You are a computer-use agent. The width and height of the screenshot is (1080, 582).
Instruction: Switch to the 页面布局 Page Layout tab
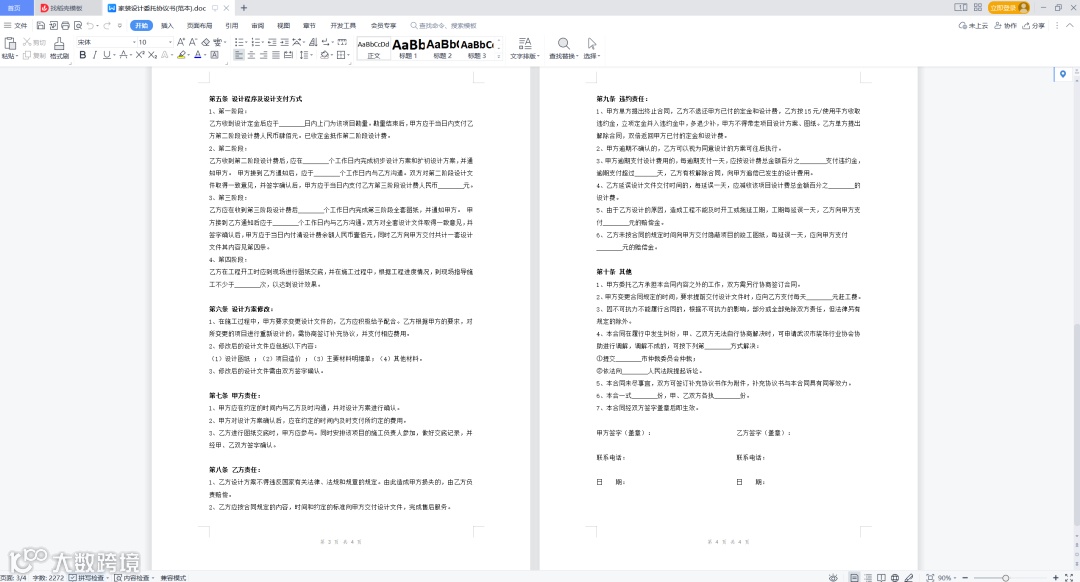coord(200,25)
